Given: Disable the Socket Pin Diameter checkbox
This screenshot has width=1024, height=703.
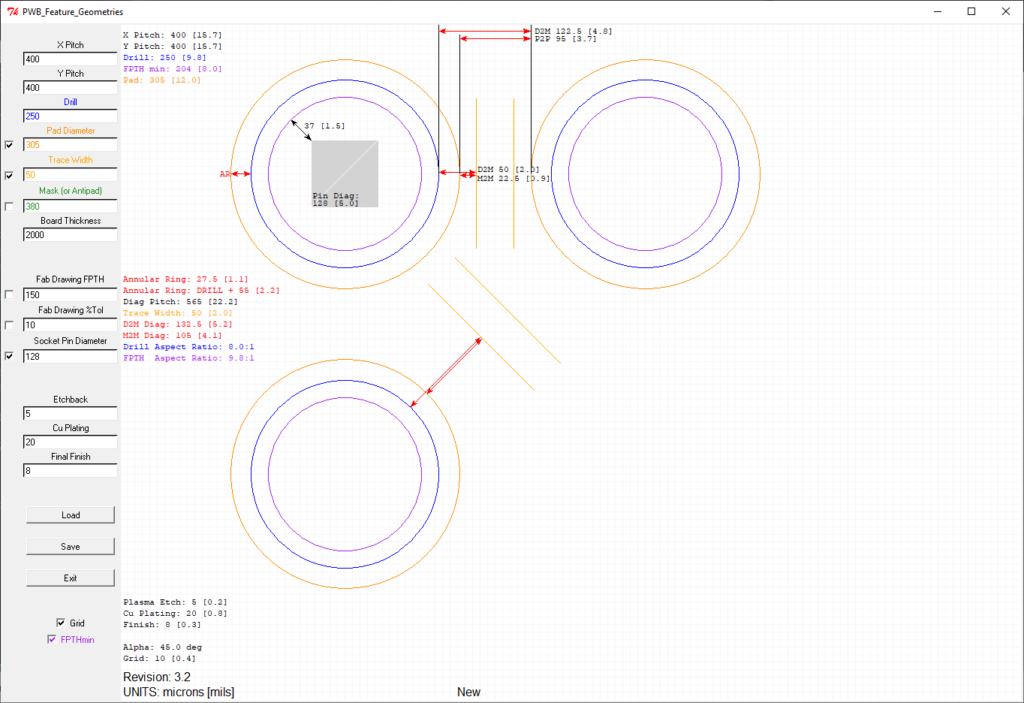Looking at the screenshot, I should 10,356.
